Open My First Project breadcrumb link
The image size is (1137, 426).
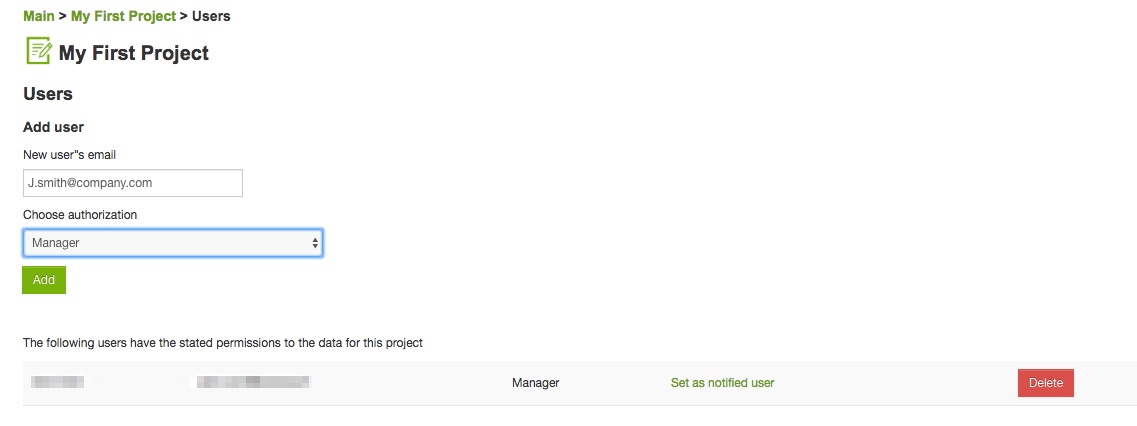123,16
